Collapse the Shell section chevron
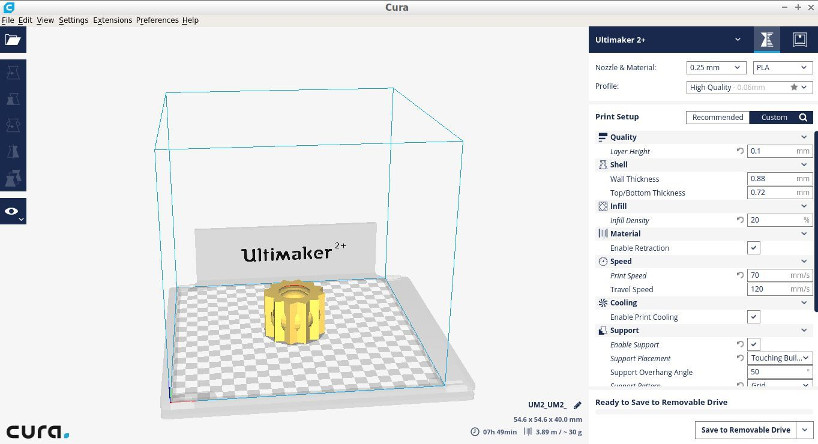Image resolution: width=818 pixels, height=444 pixels. 804,164
